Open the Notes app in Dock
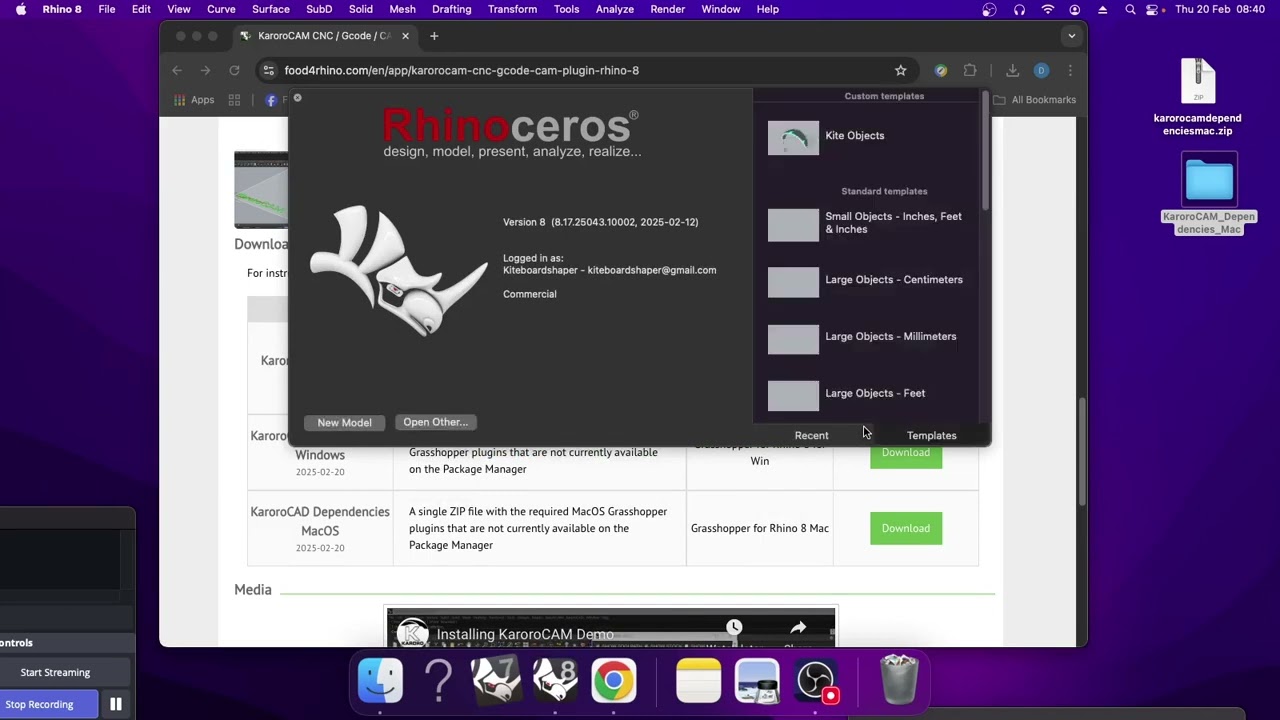The image size is (1280, 720). click(x=698, y=681)
